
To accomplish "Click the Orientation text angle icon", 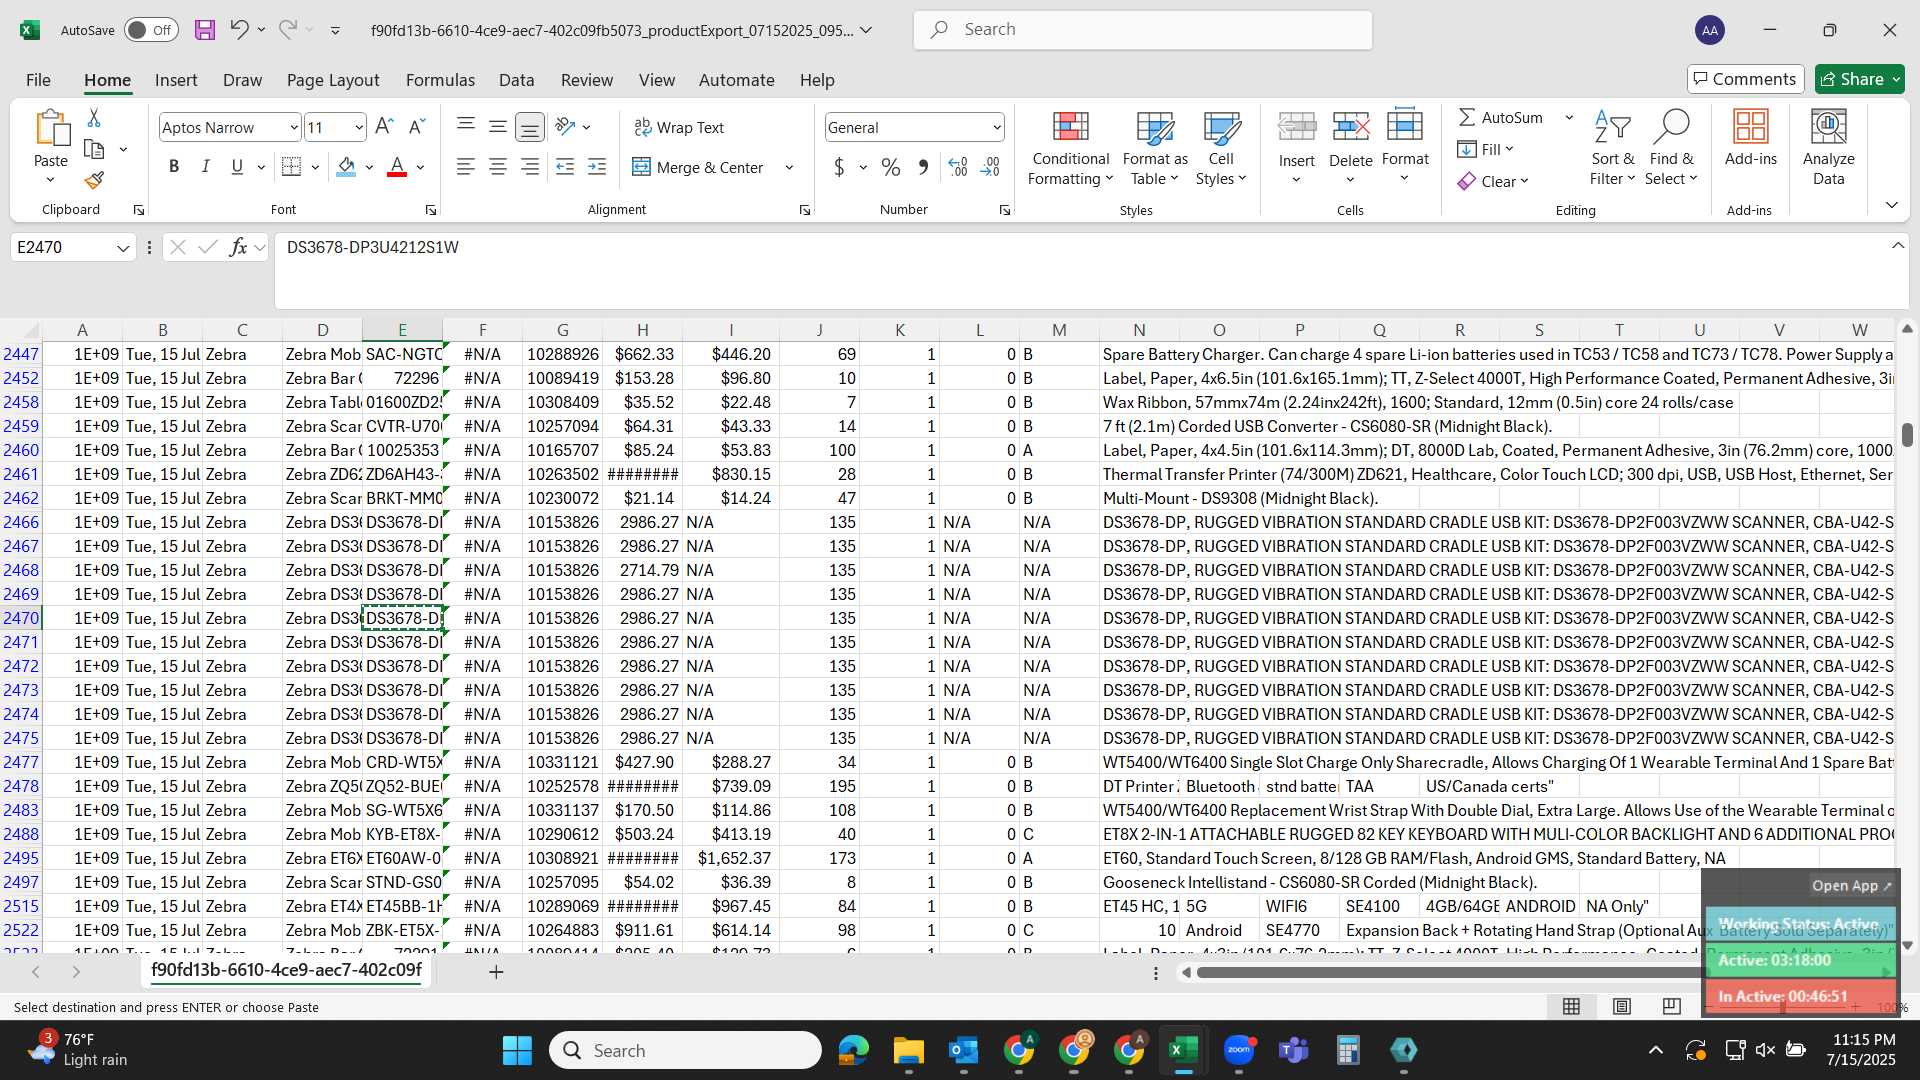I will [565, 126].
